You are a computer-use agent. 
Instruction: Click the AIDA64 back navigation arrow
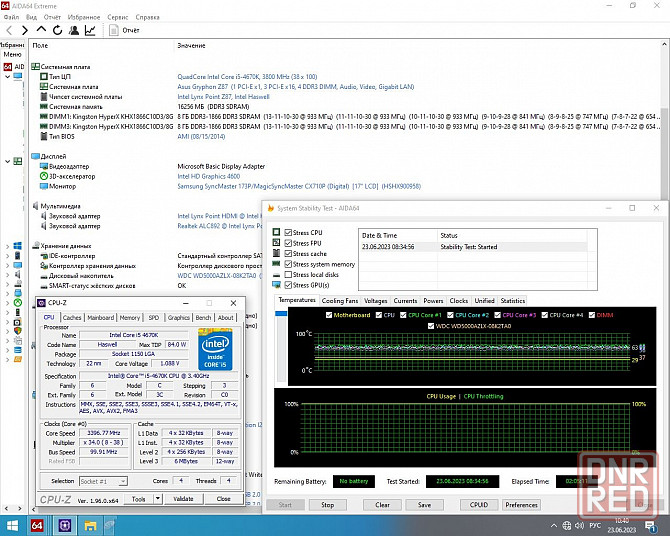(9, 31)
